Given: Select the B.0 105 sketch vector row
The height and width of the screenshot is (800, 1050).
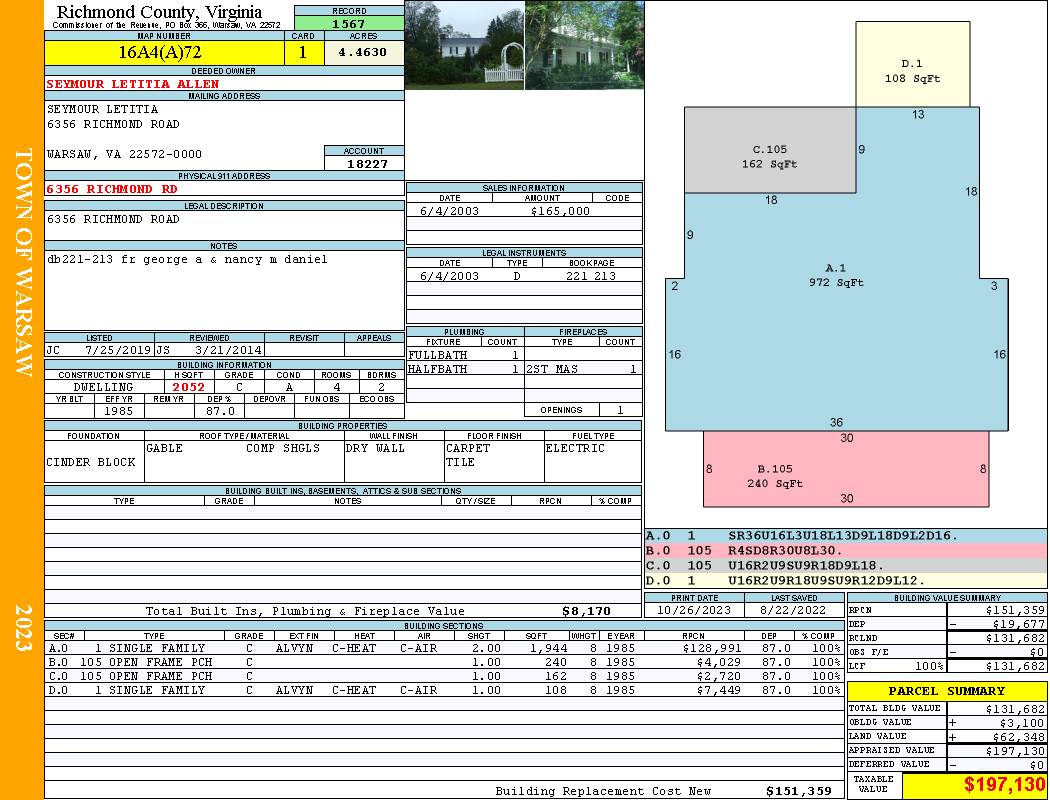Looking at the screenshot, I should (846, 550).
